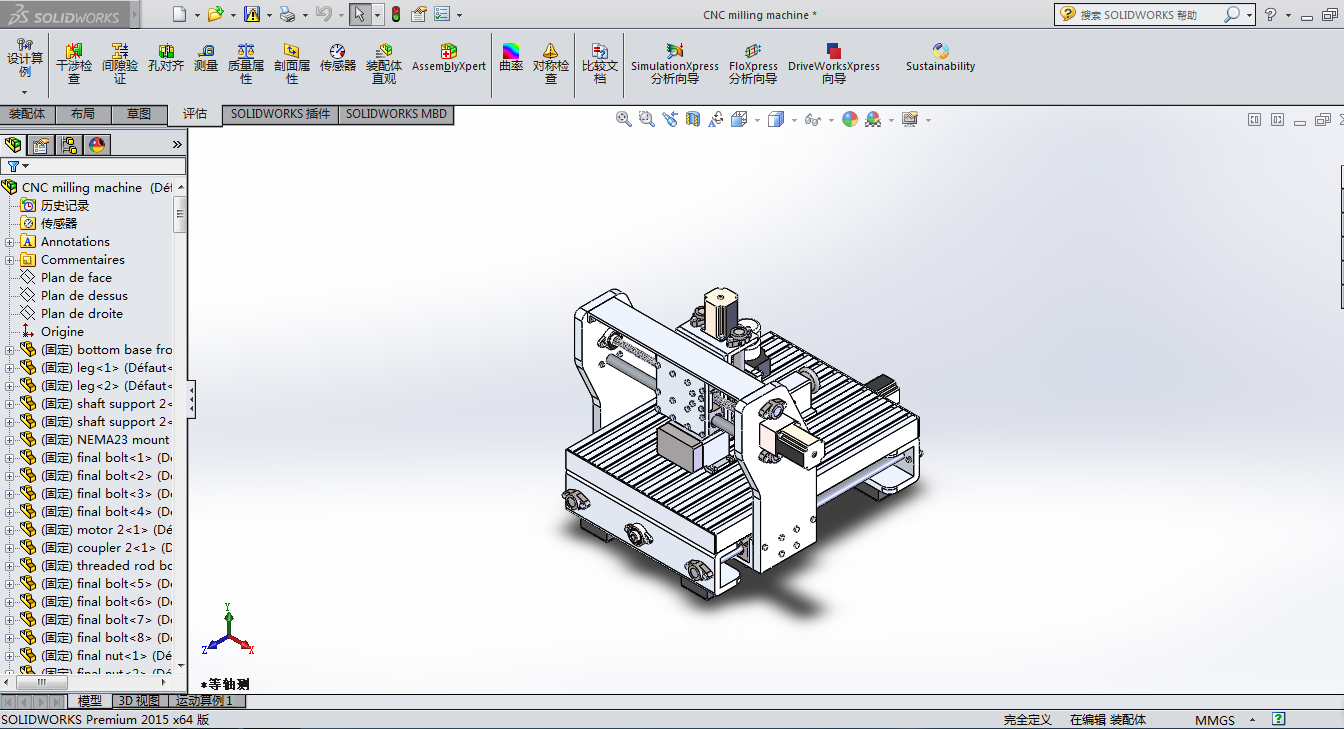Viewport: 1344px width, 729px height.
Task: Select Plan de face in feature tree
Action: point(76,278)
